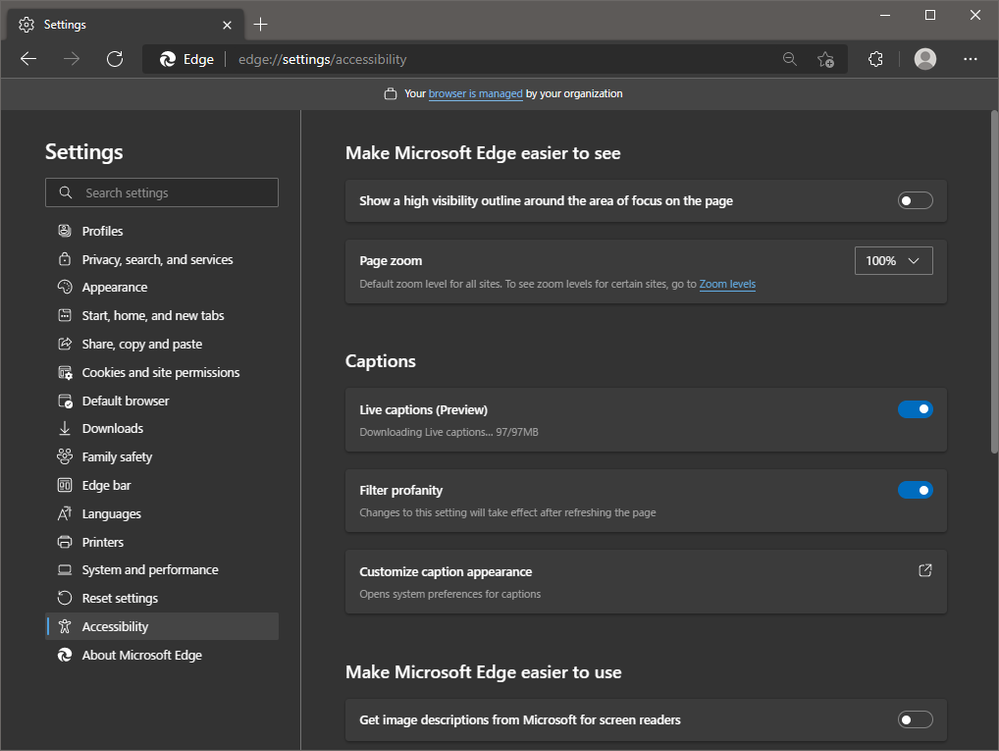Select Family safety in sidebar
The height and width of the screenshot is (751, 999).
click(162, 457)
